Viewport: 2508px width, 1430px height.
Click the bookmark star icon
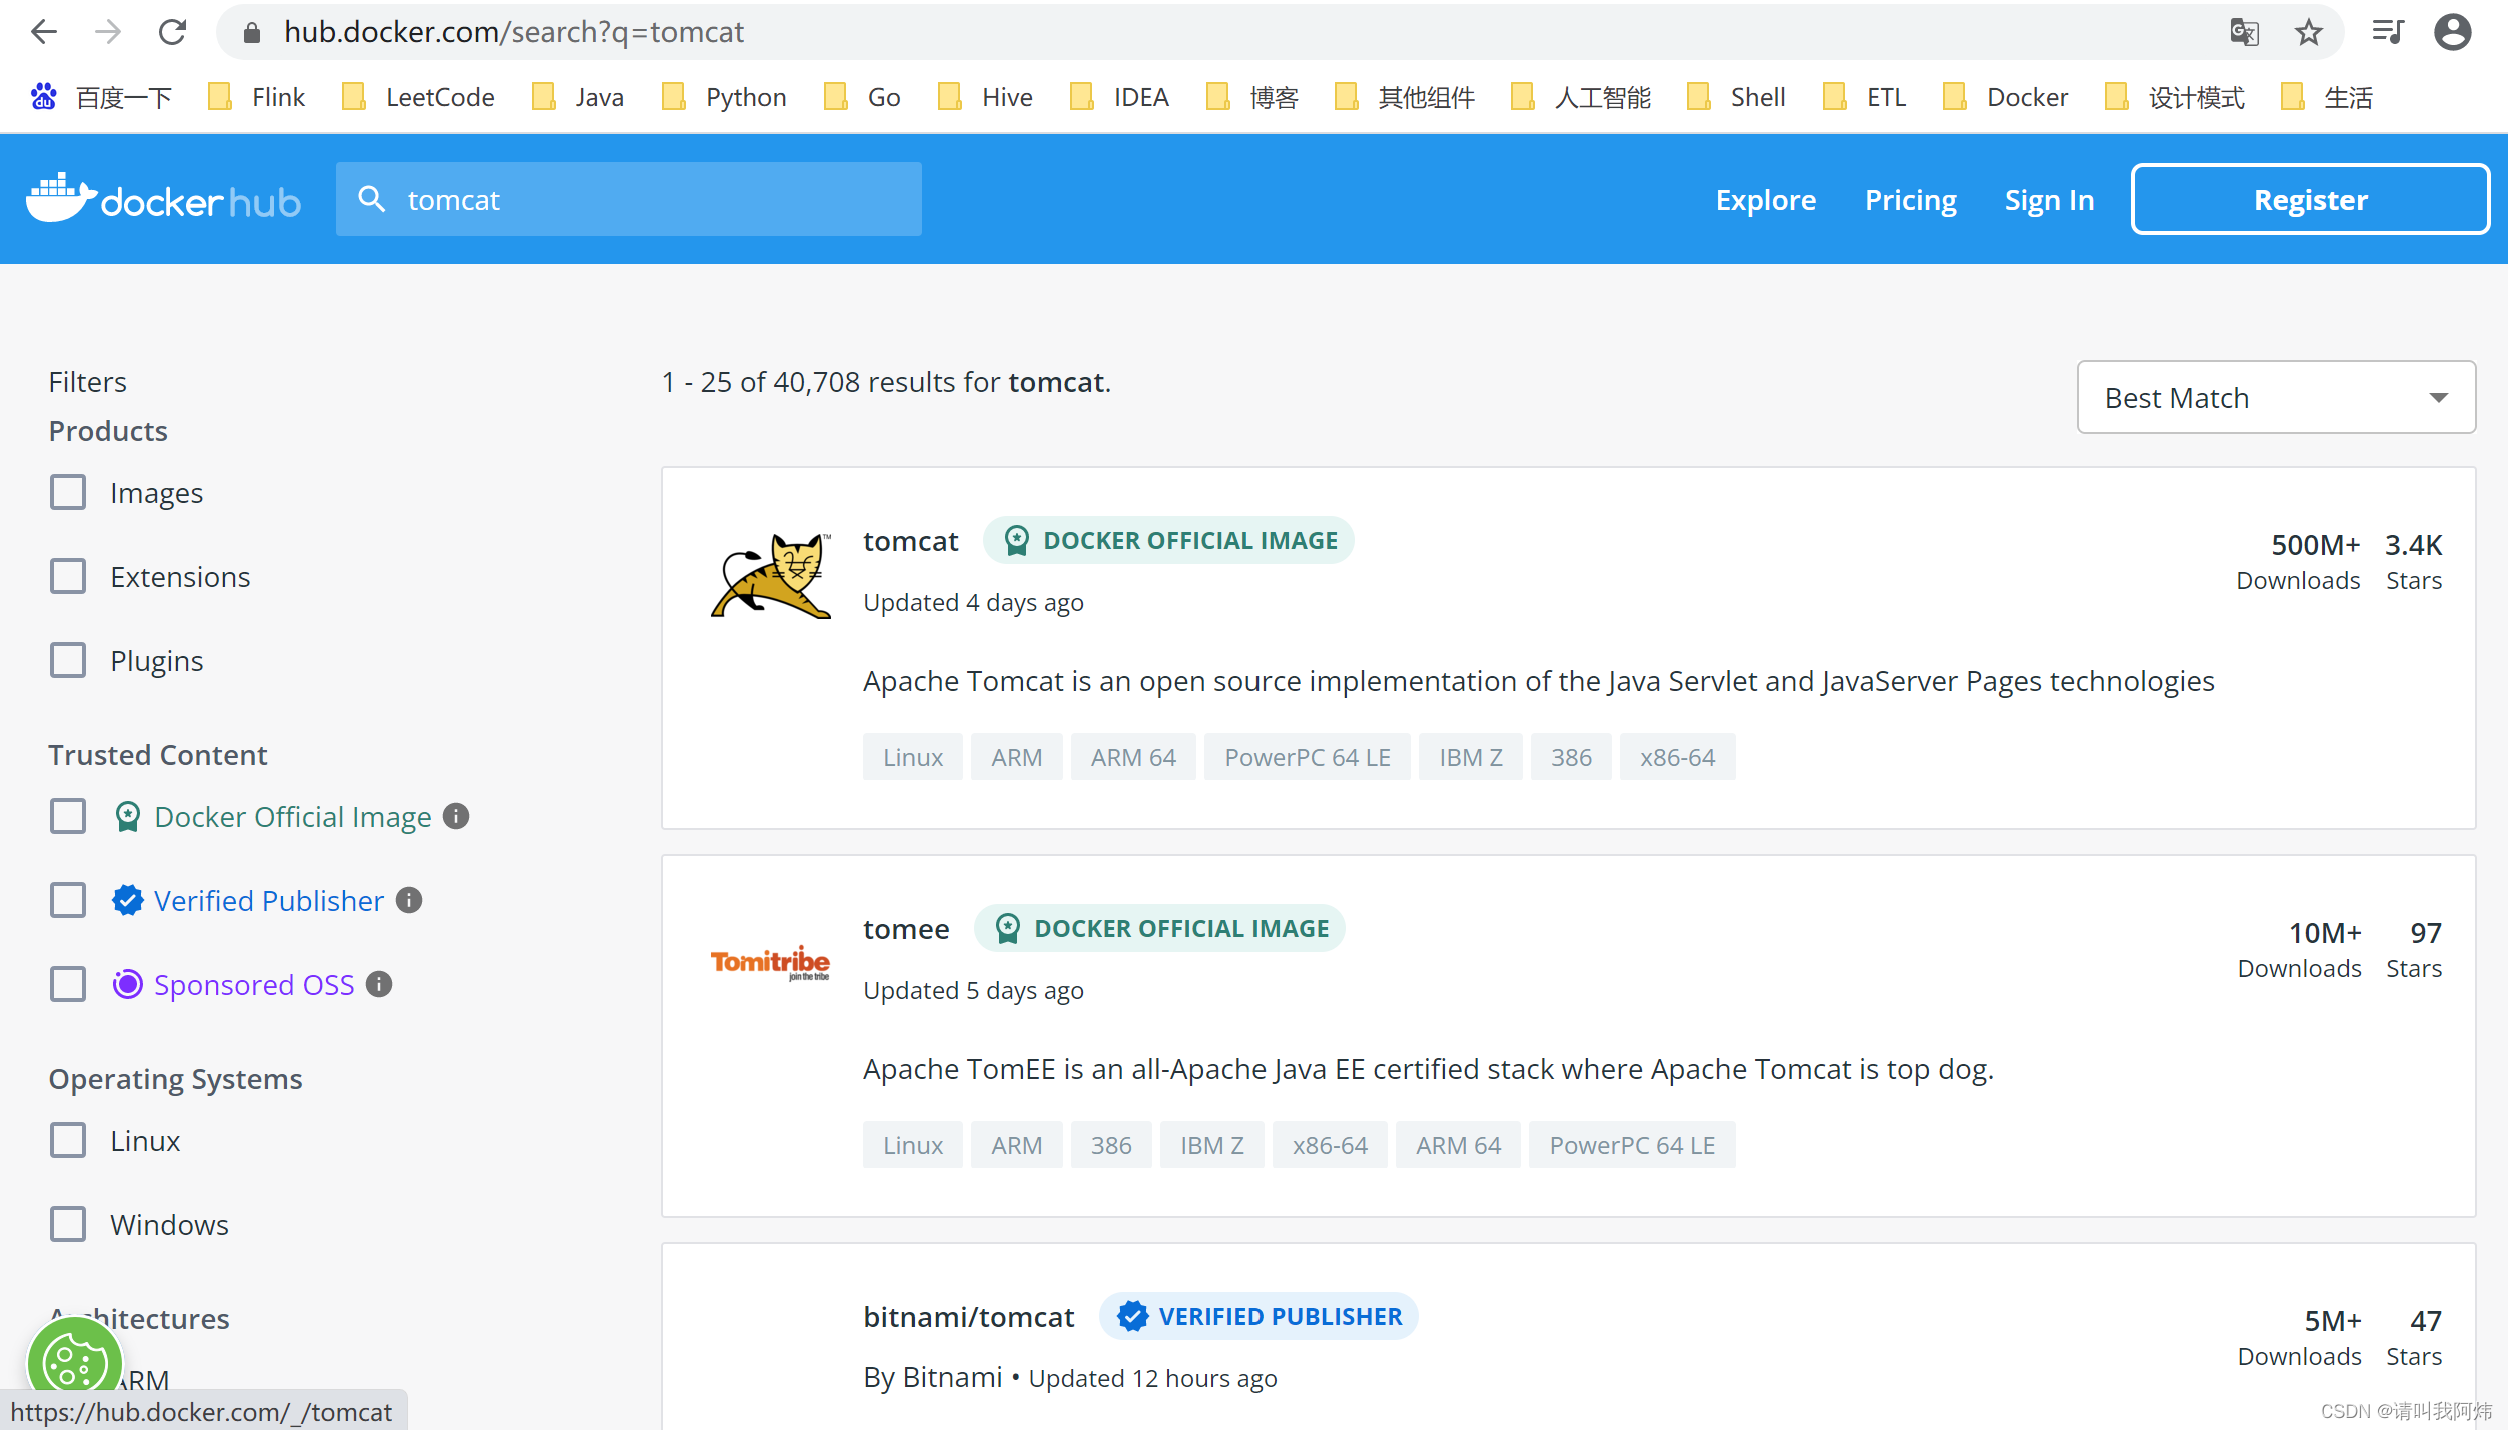[2309, 32]
